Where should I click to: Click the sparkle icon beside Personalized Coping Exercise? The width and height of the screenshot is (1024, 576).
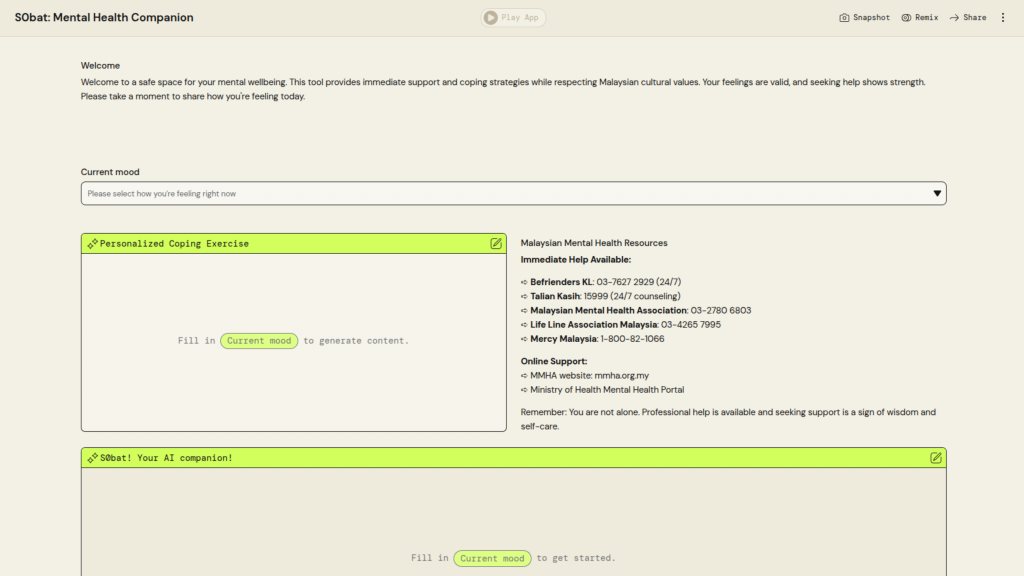click(x=92, y=244)
